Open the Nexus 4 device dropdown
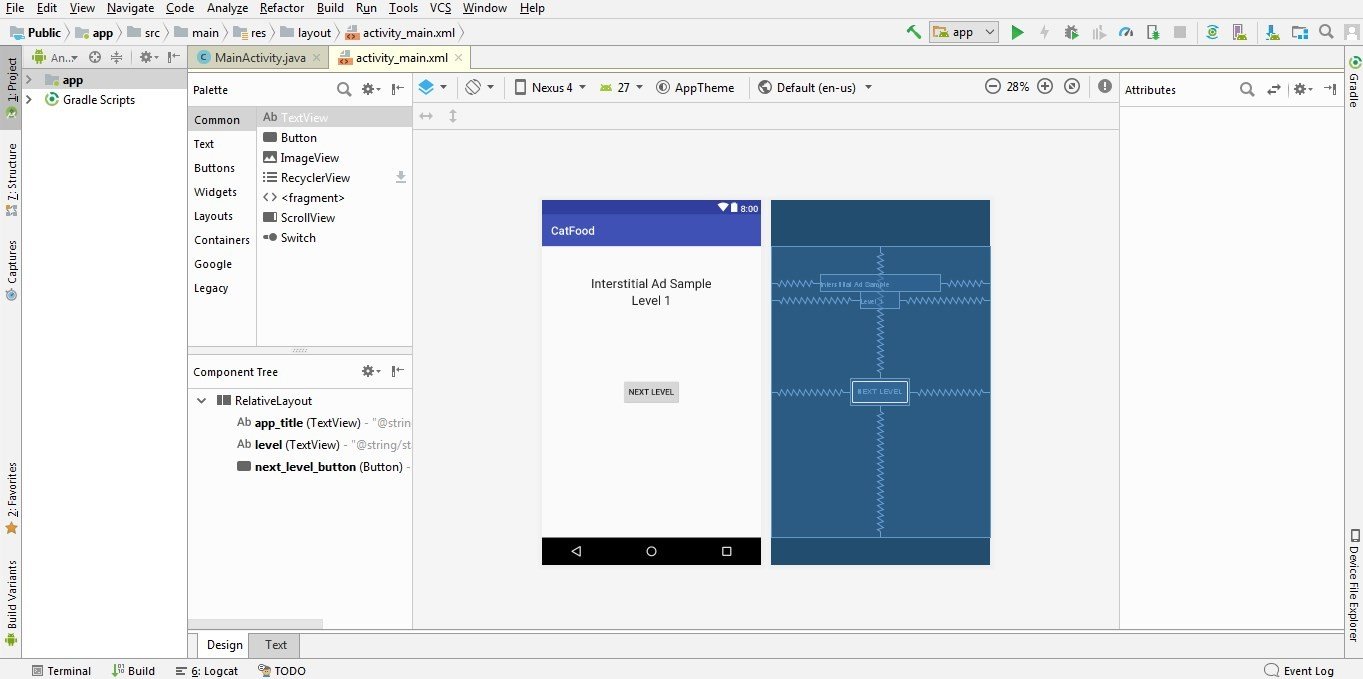 (549, 87)
